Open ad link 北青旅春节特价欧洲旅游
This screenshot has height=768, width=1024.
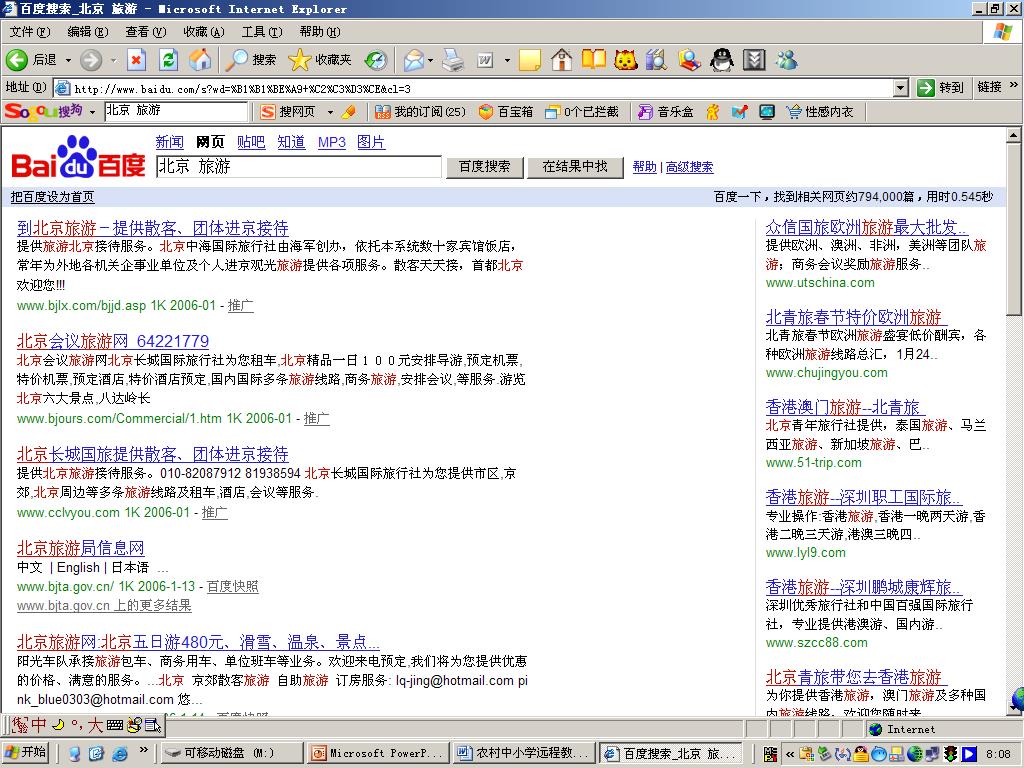click(x=854, y=317)
